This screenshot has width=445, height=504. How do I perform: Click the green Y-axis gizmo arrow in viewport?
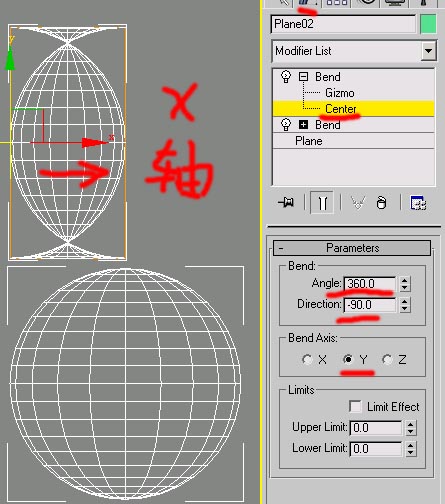pos(10,59)
